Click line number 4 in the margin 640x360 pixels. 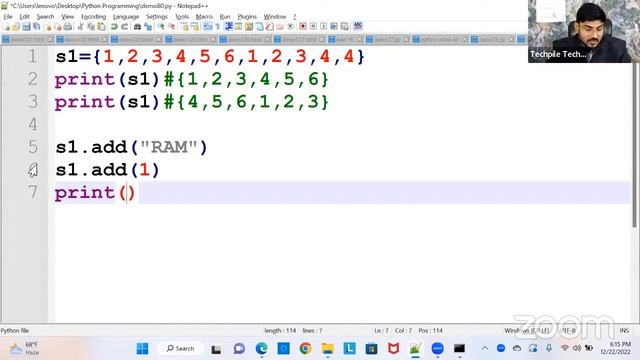pyautogui.click(x=33, y=124)
